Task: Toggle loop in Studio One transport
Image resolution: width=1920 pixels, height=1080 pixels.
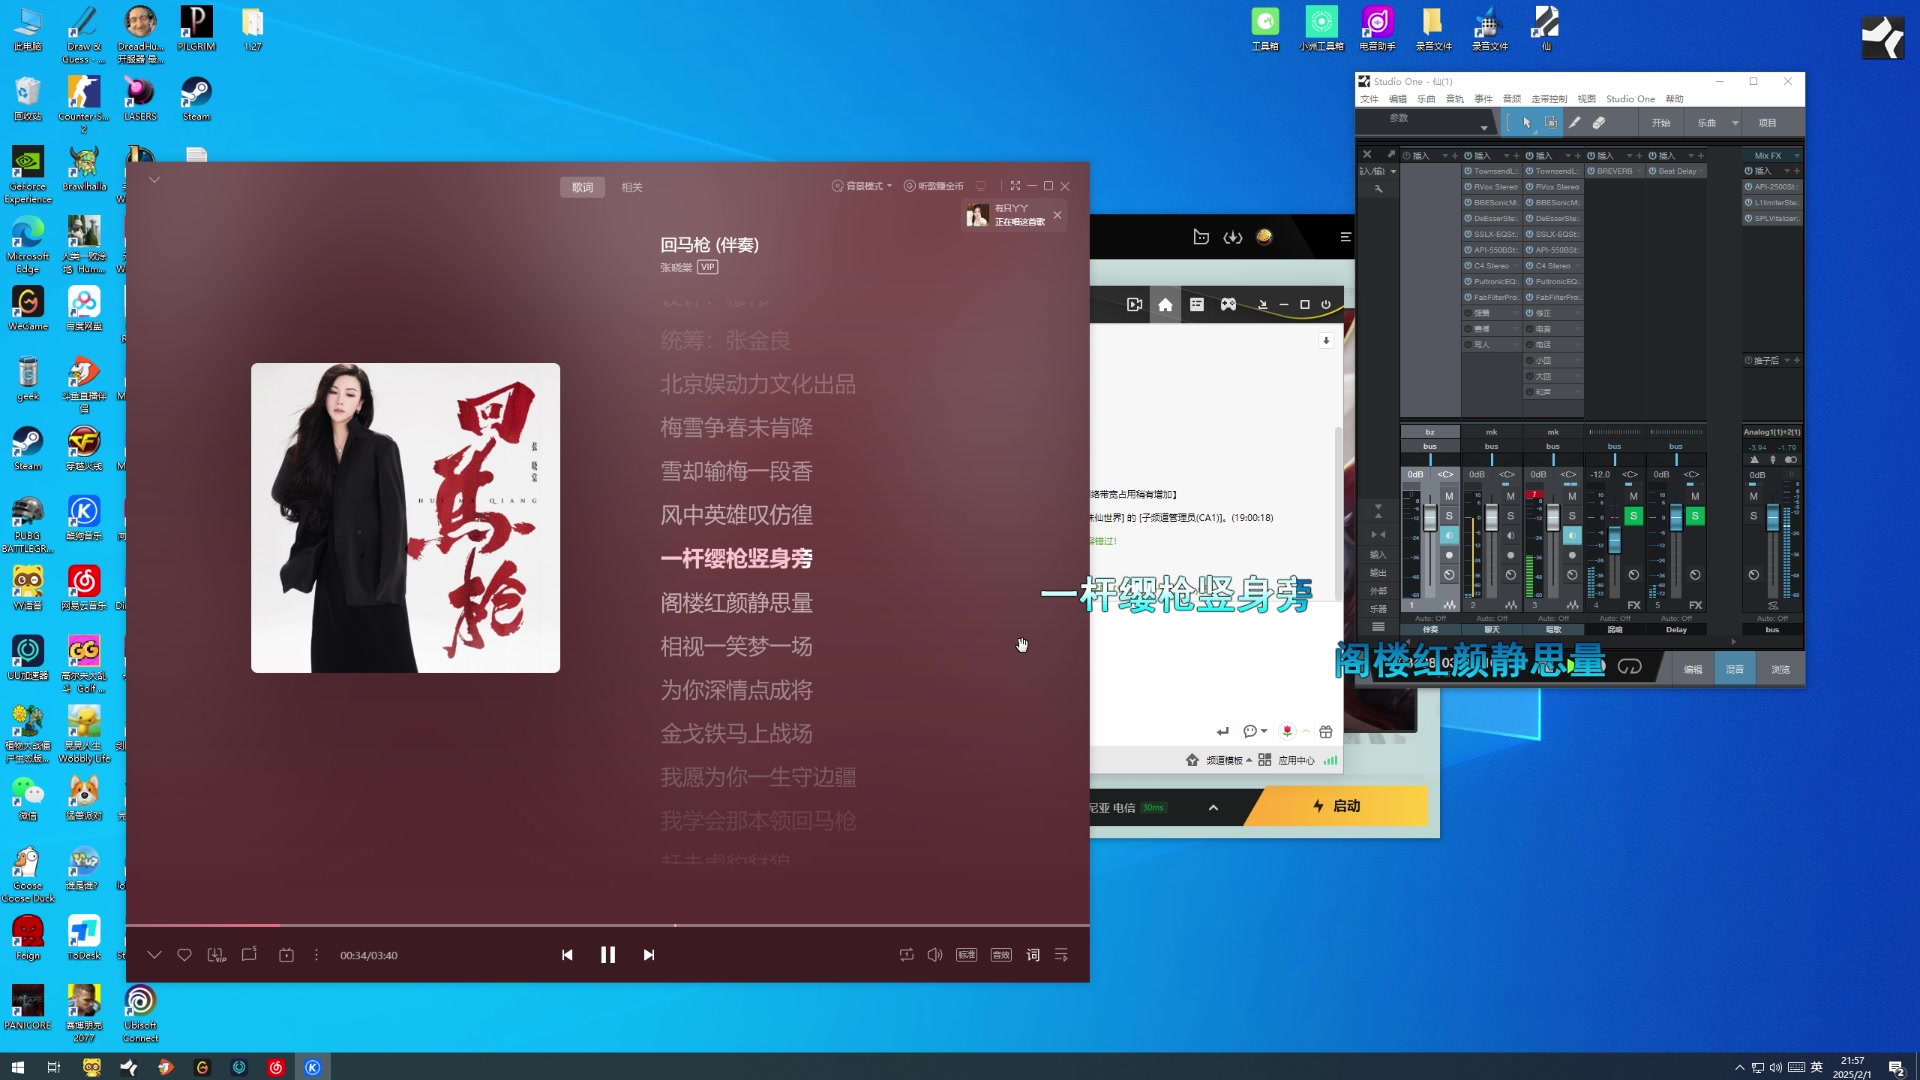Action: [1630, 667]
